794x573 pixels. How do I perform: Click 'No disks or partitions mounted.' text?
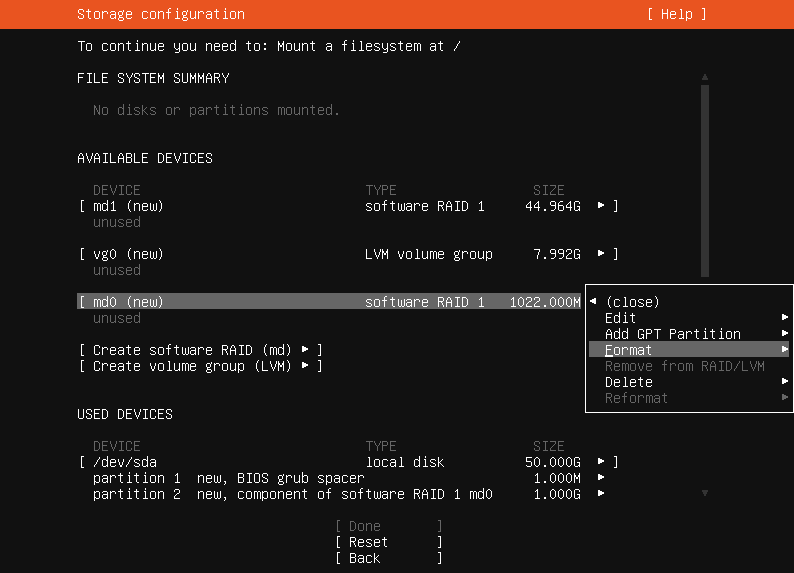click(216, 110)
